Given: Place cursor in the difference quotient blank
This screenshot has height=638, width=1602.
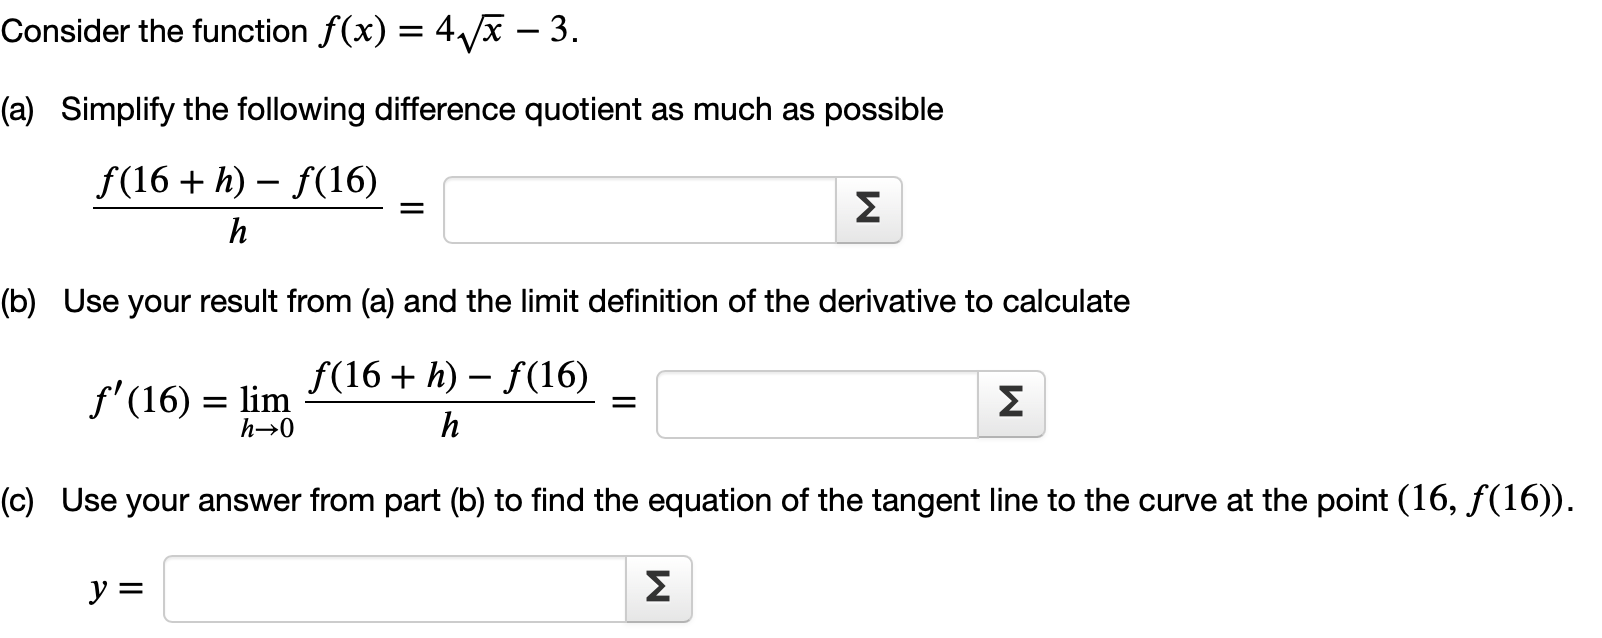Looking at the screenshot, I should 640,208.
